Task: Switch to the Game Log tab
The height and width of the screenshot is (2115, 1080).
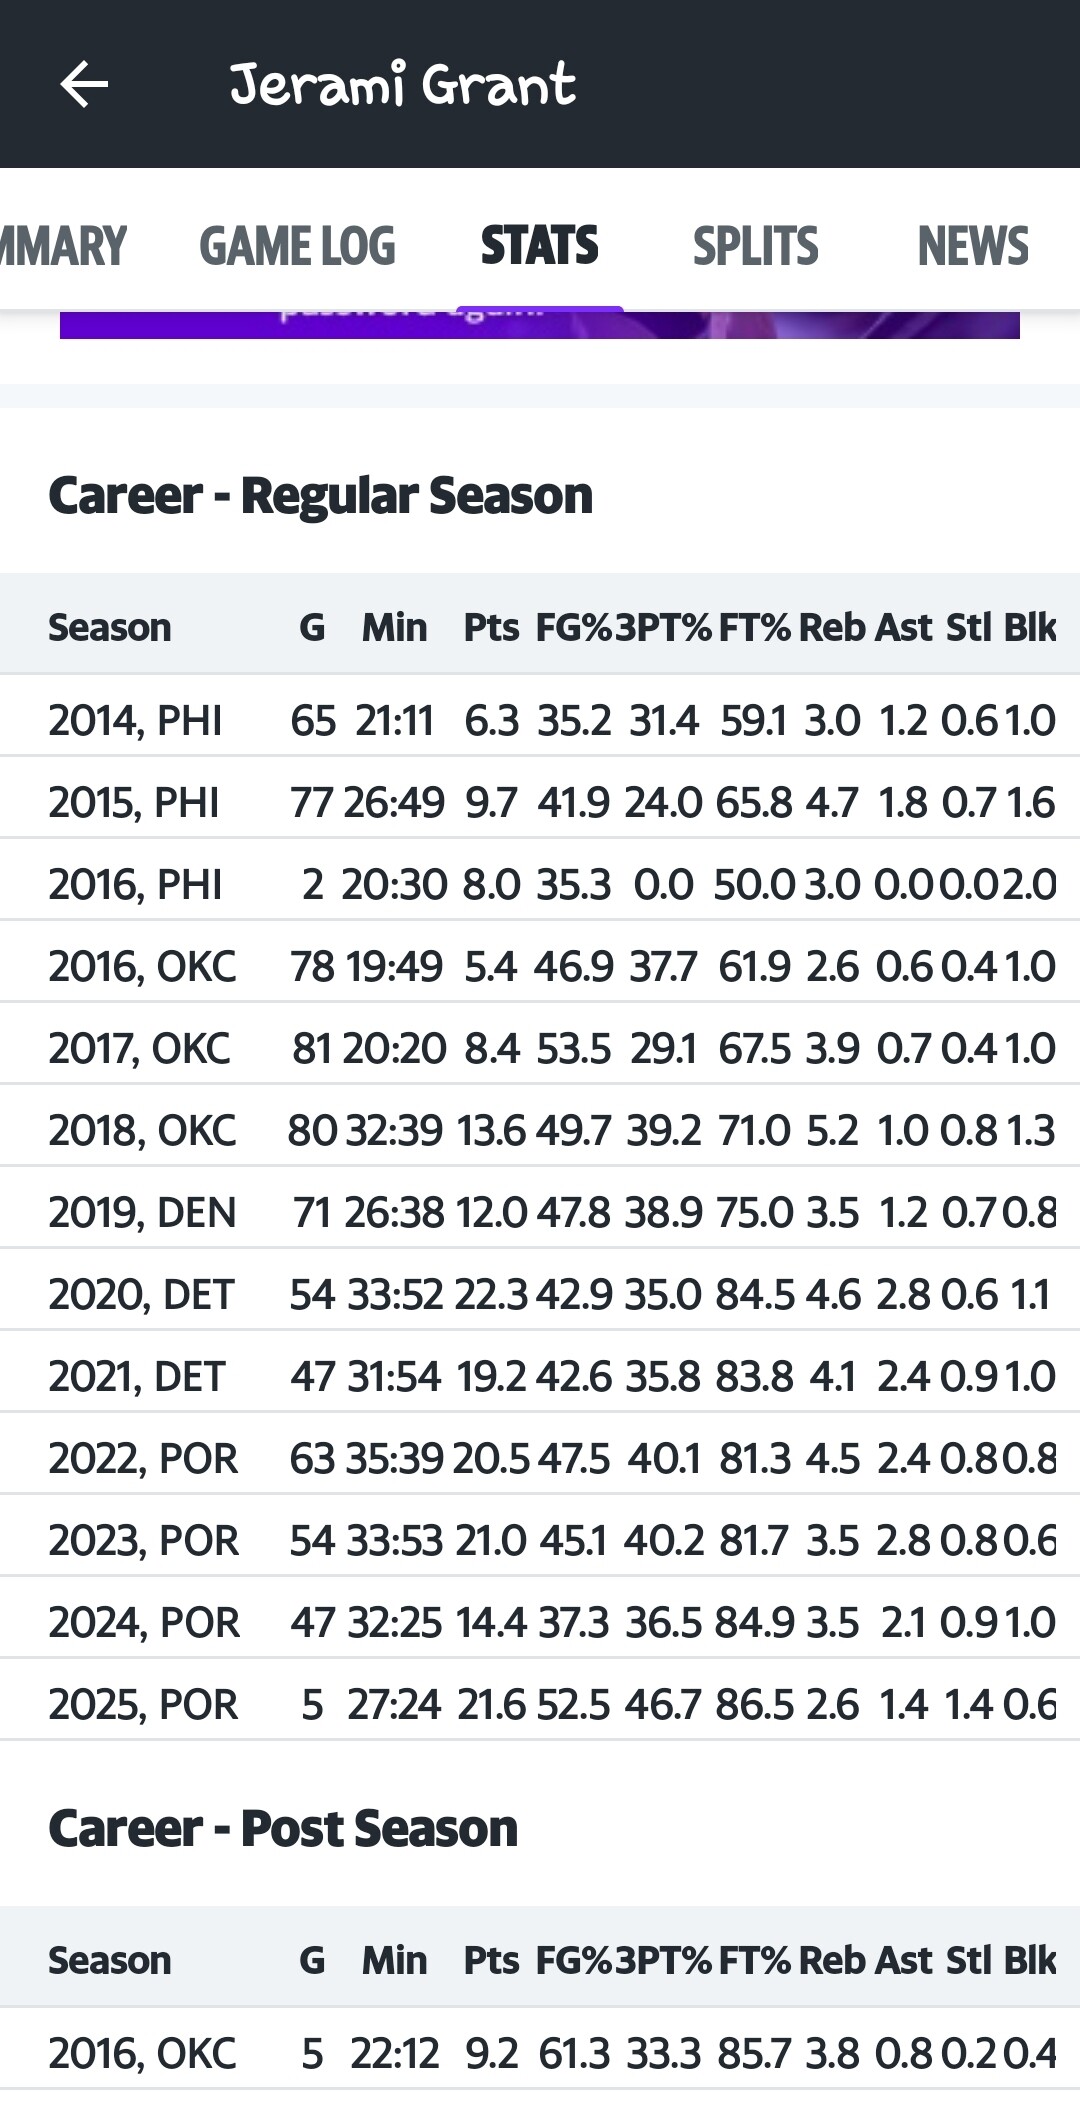Action: [x=297, y=246]
